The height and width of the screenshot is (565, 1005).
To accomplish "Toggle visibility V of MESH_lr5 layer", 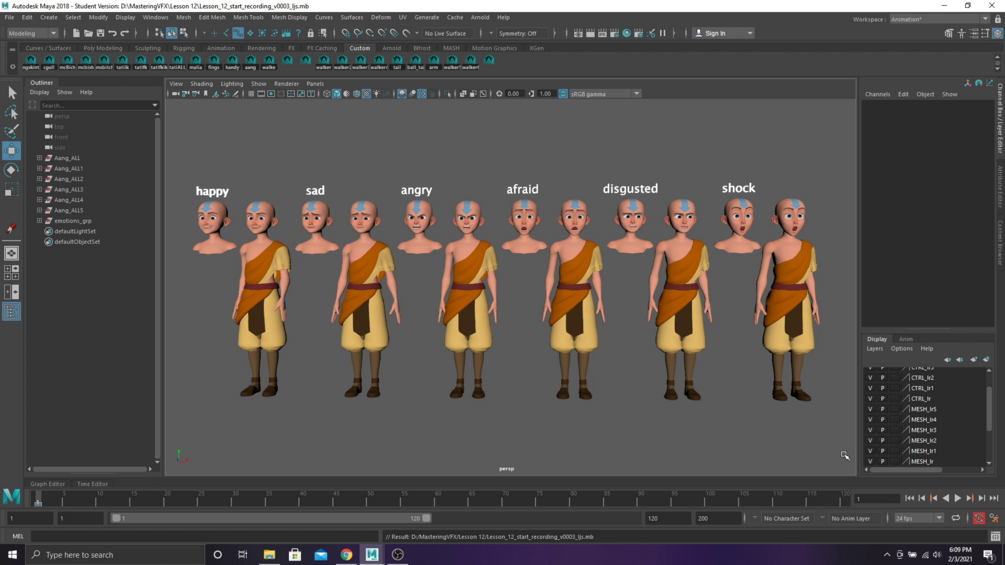I will [870, 409].
